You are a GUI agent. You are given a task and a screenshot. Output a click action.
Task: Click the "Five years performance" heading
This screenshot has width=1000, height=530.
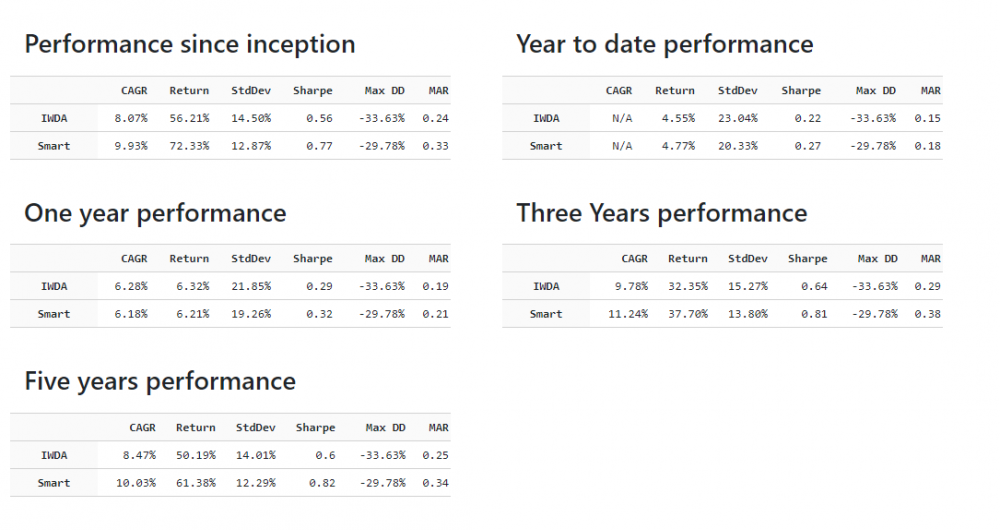tap(160, 382)
